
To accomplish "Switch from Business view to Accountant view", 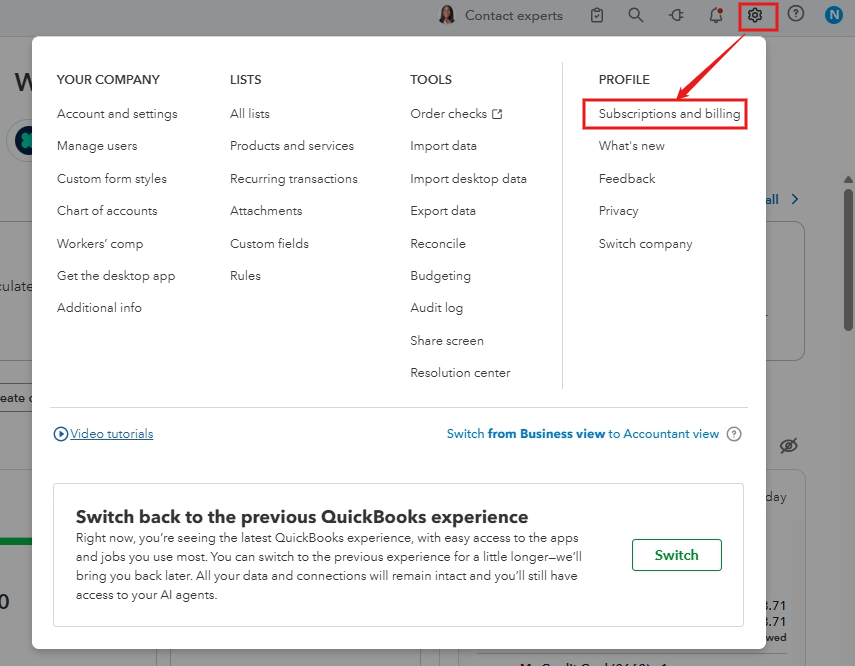I will [x=583, y=434].
